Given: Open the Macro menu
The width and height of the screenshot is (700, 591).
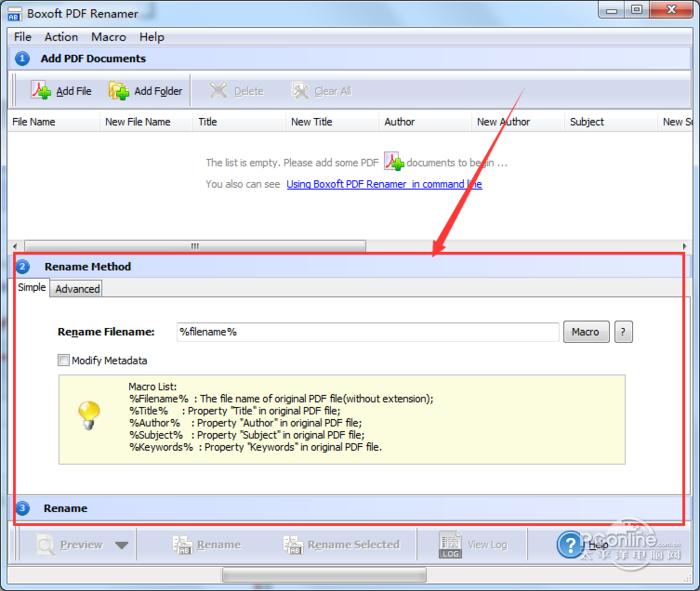Looking at the screenshot, I should tap(108, 37).
